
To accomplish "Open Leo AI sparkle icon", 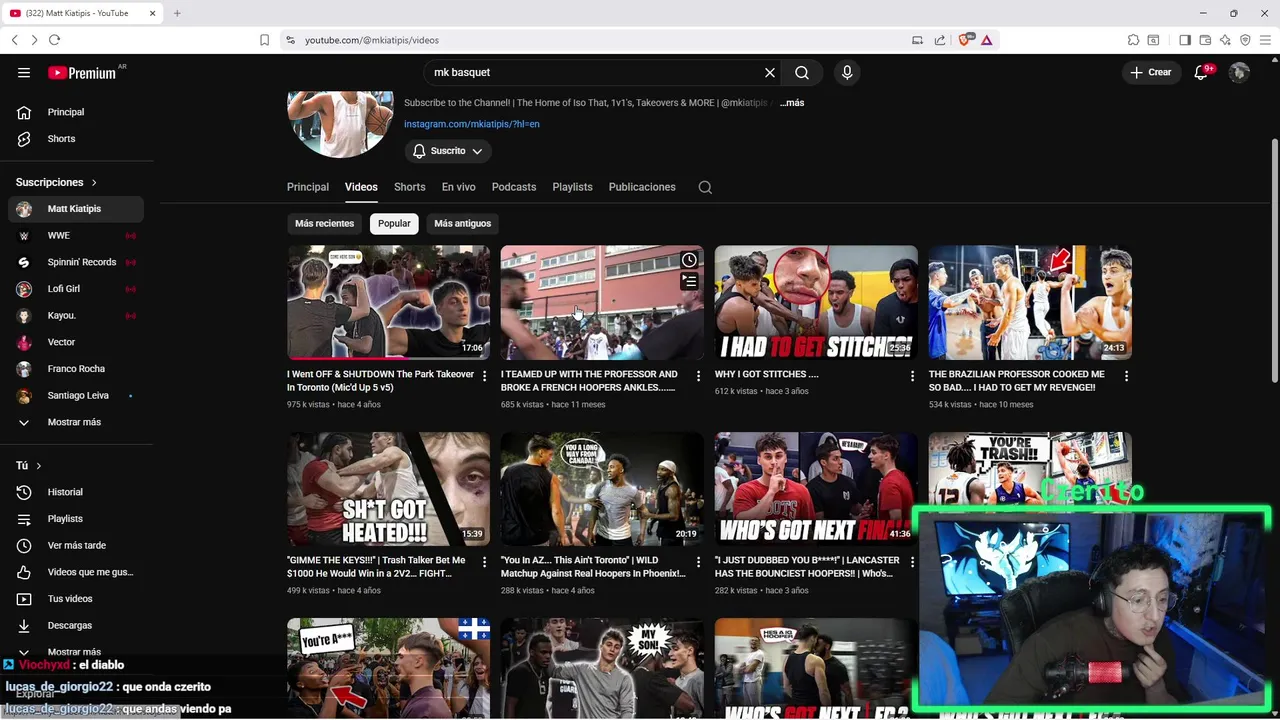I will point(1225,40).
